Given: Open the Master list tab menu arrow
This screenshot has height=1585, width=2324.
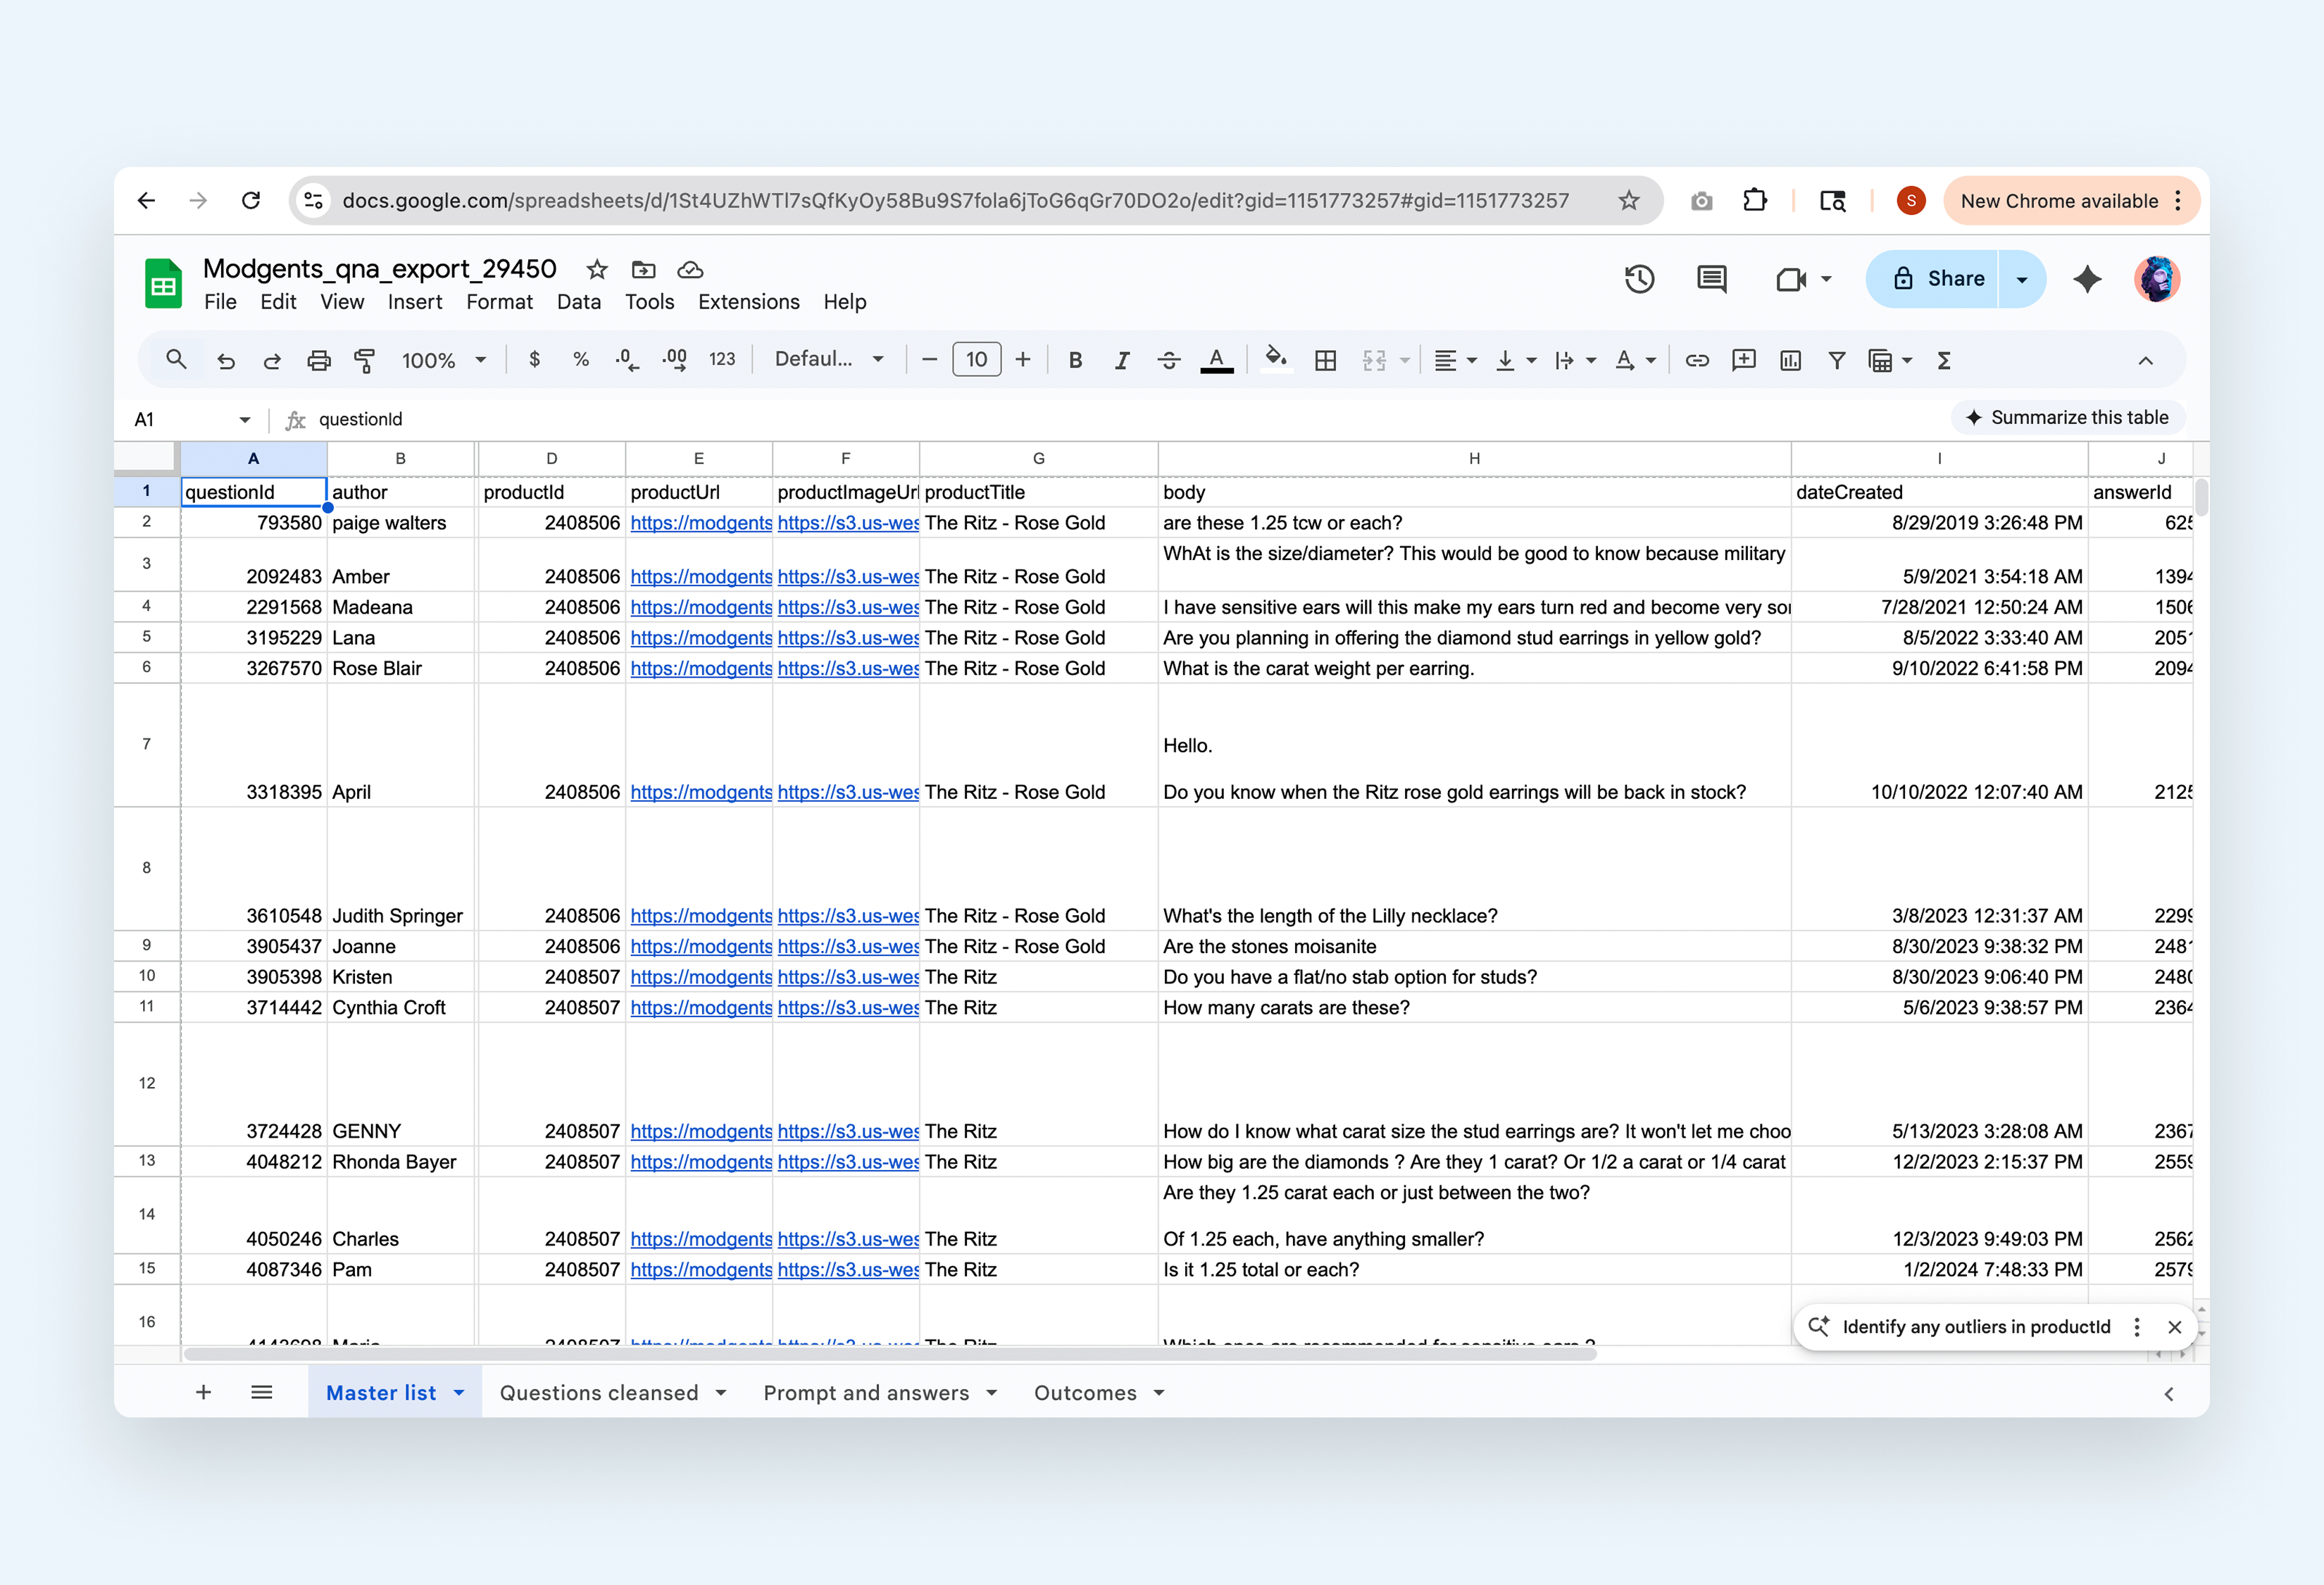Looking at the screenshot, I should click(x=459, y=1393).
